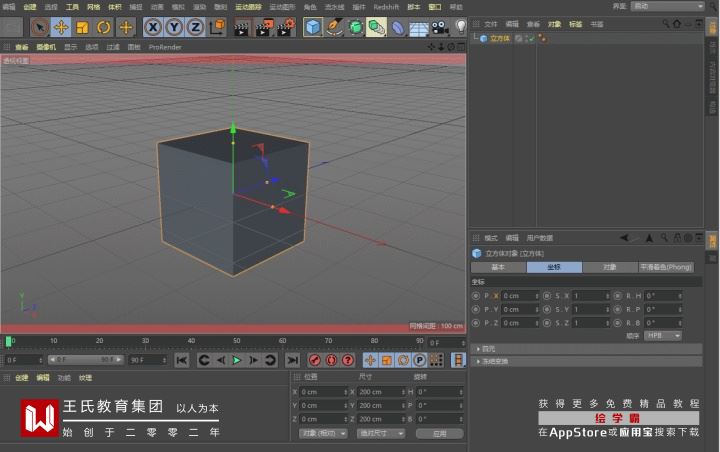Select the Rotate tool in toolbar
This screenshot has height=452, width=720.
pos(103,27)
